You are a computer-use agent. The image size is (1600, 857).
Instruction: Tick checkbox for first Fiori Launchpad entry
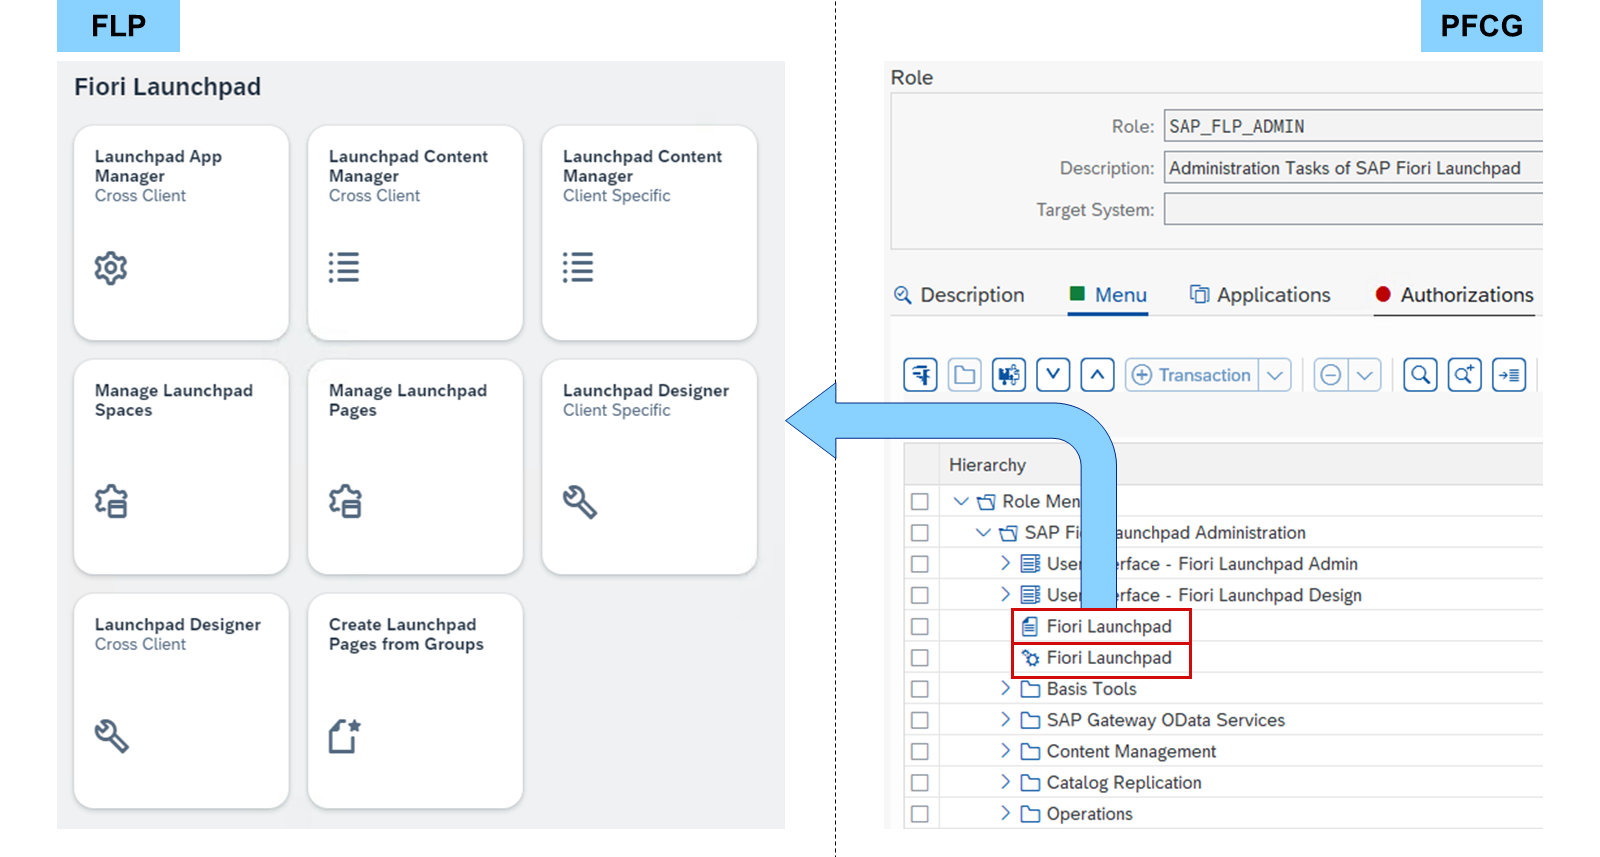click(920, 627)
